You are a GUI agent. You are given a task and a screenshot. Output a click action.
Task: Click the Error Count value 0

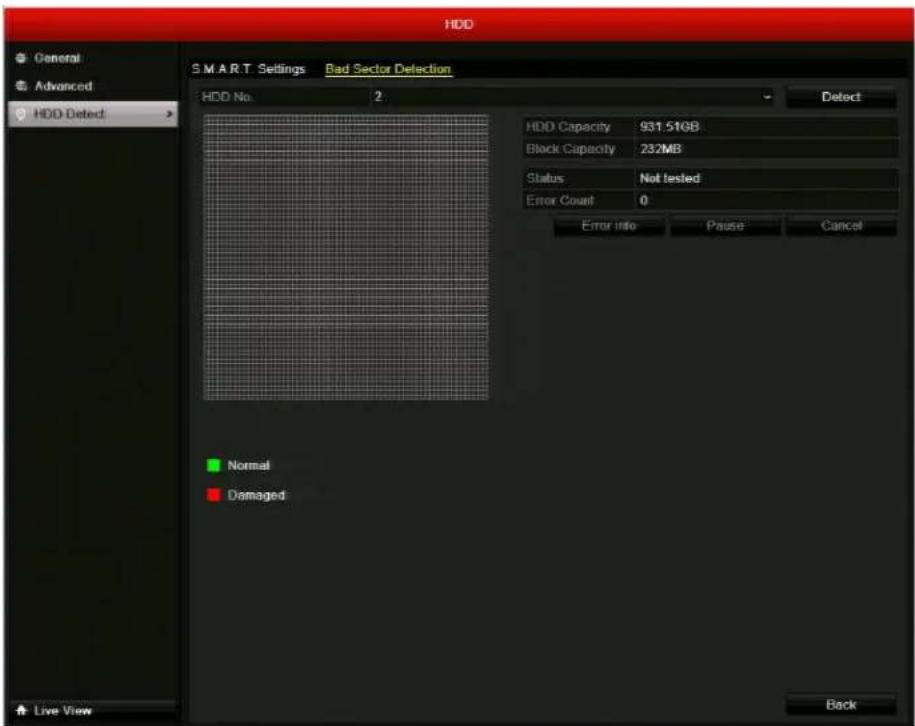644,200
